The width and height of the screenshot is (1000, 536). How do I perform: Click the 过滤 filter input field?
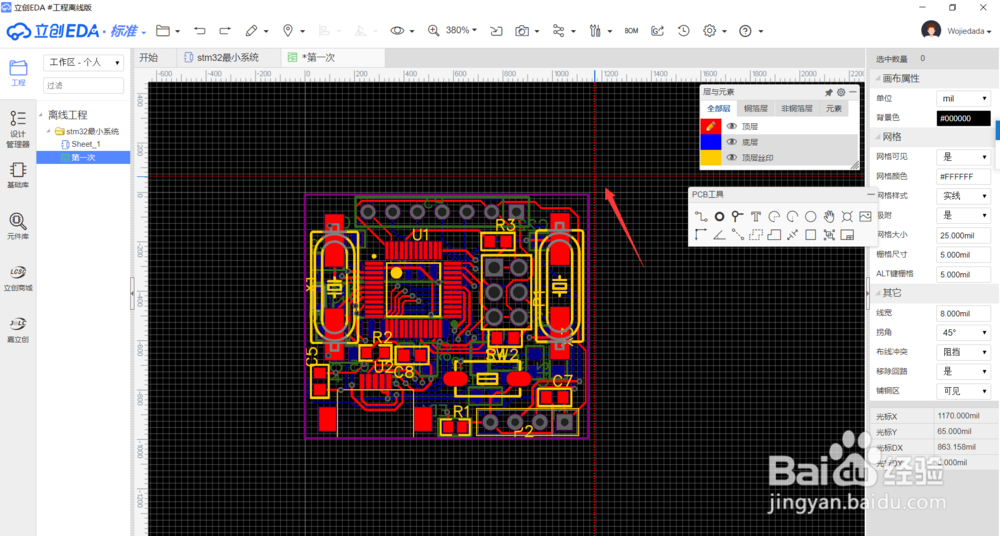click(84, 86)
